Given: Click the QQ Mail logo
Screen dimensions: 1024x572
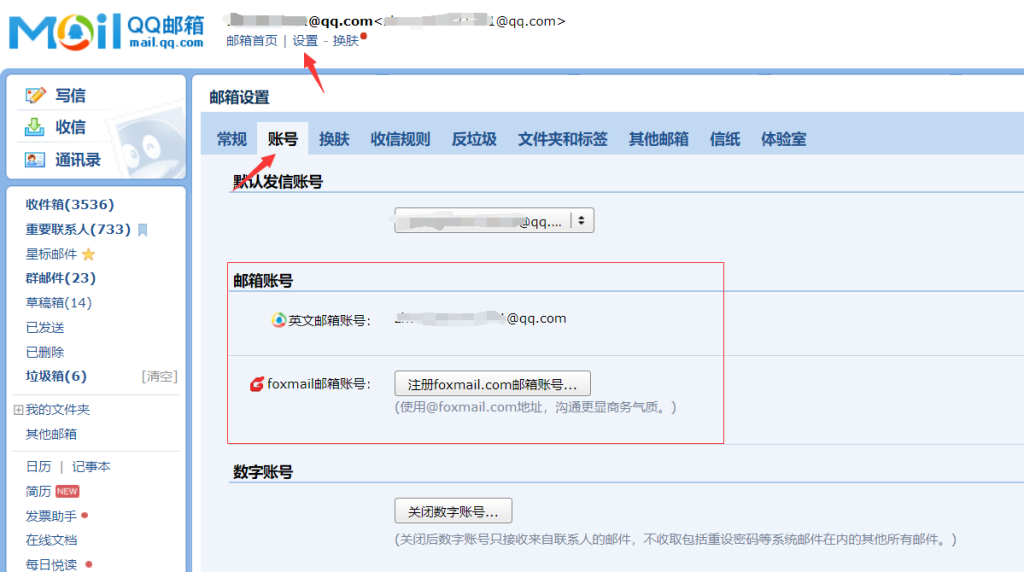Looking at the screenshot, I should (x=106, y=31).
